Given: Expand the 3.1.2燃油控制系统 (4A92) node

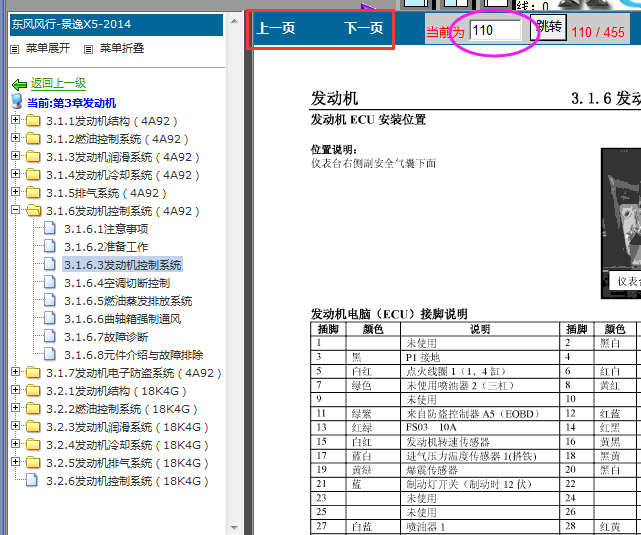Looking at the screenshot, I should click(16, 138).
